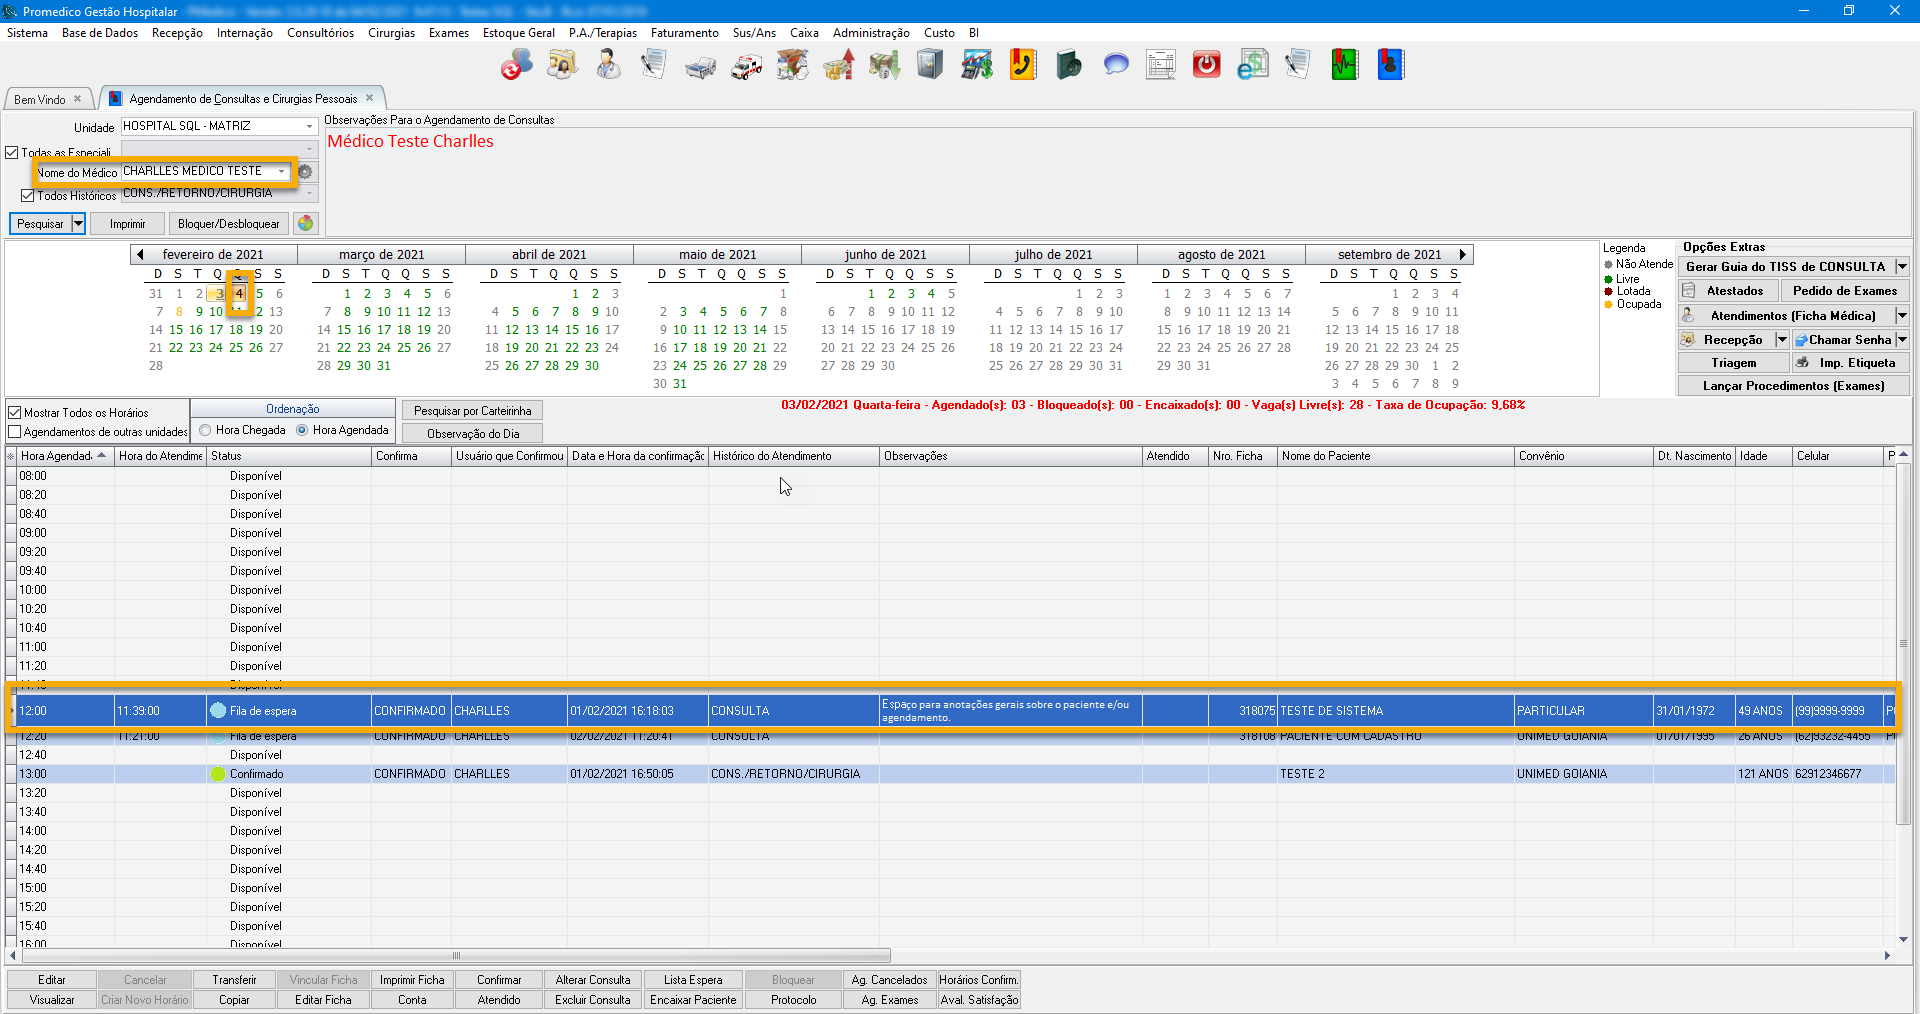This screenshot has width=1920, height=1014.
Task: Open the ambulance icon in the toolbar
Action: pos(746,66)
